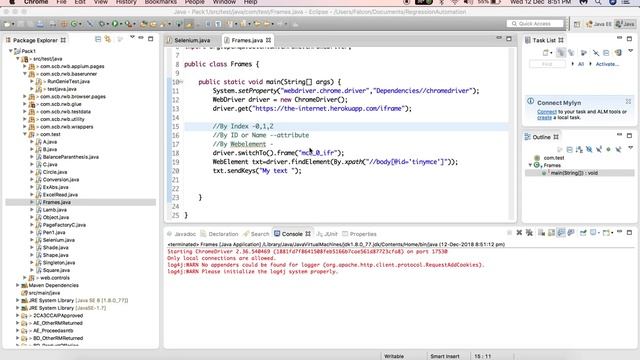Screen dimensions: 640x360
Task: Select BalanceParenthesis.java file
Action: [71, 157]
